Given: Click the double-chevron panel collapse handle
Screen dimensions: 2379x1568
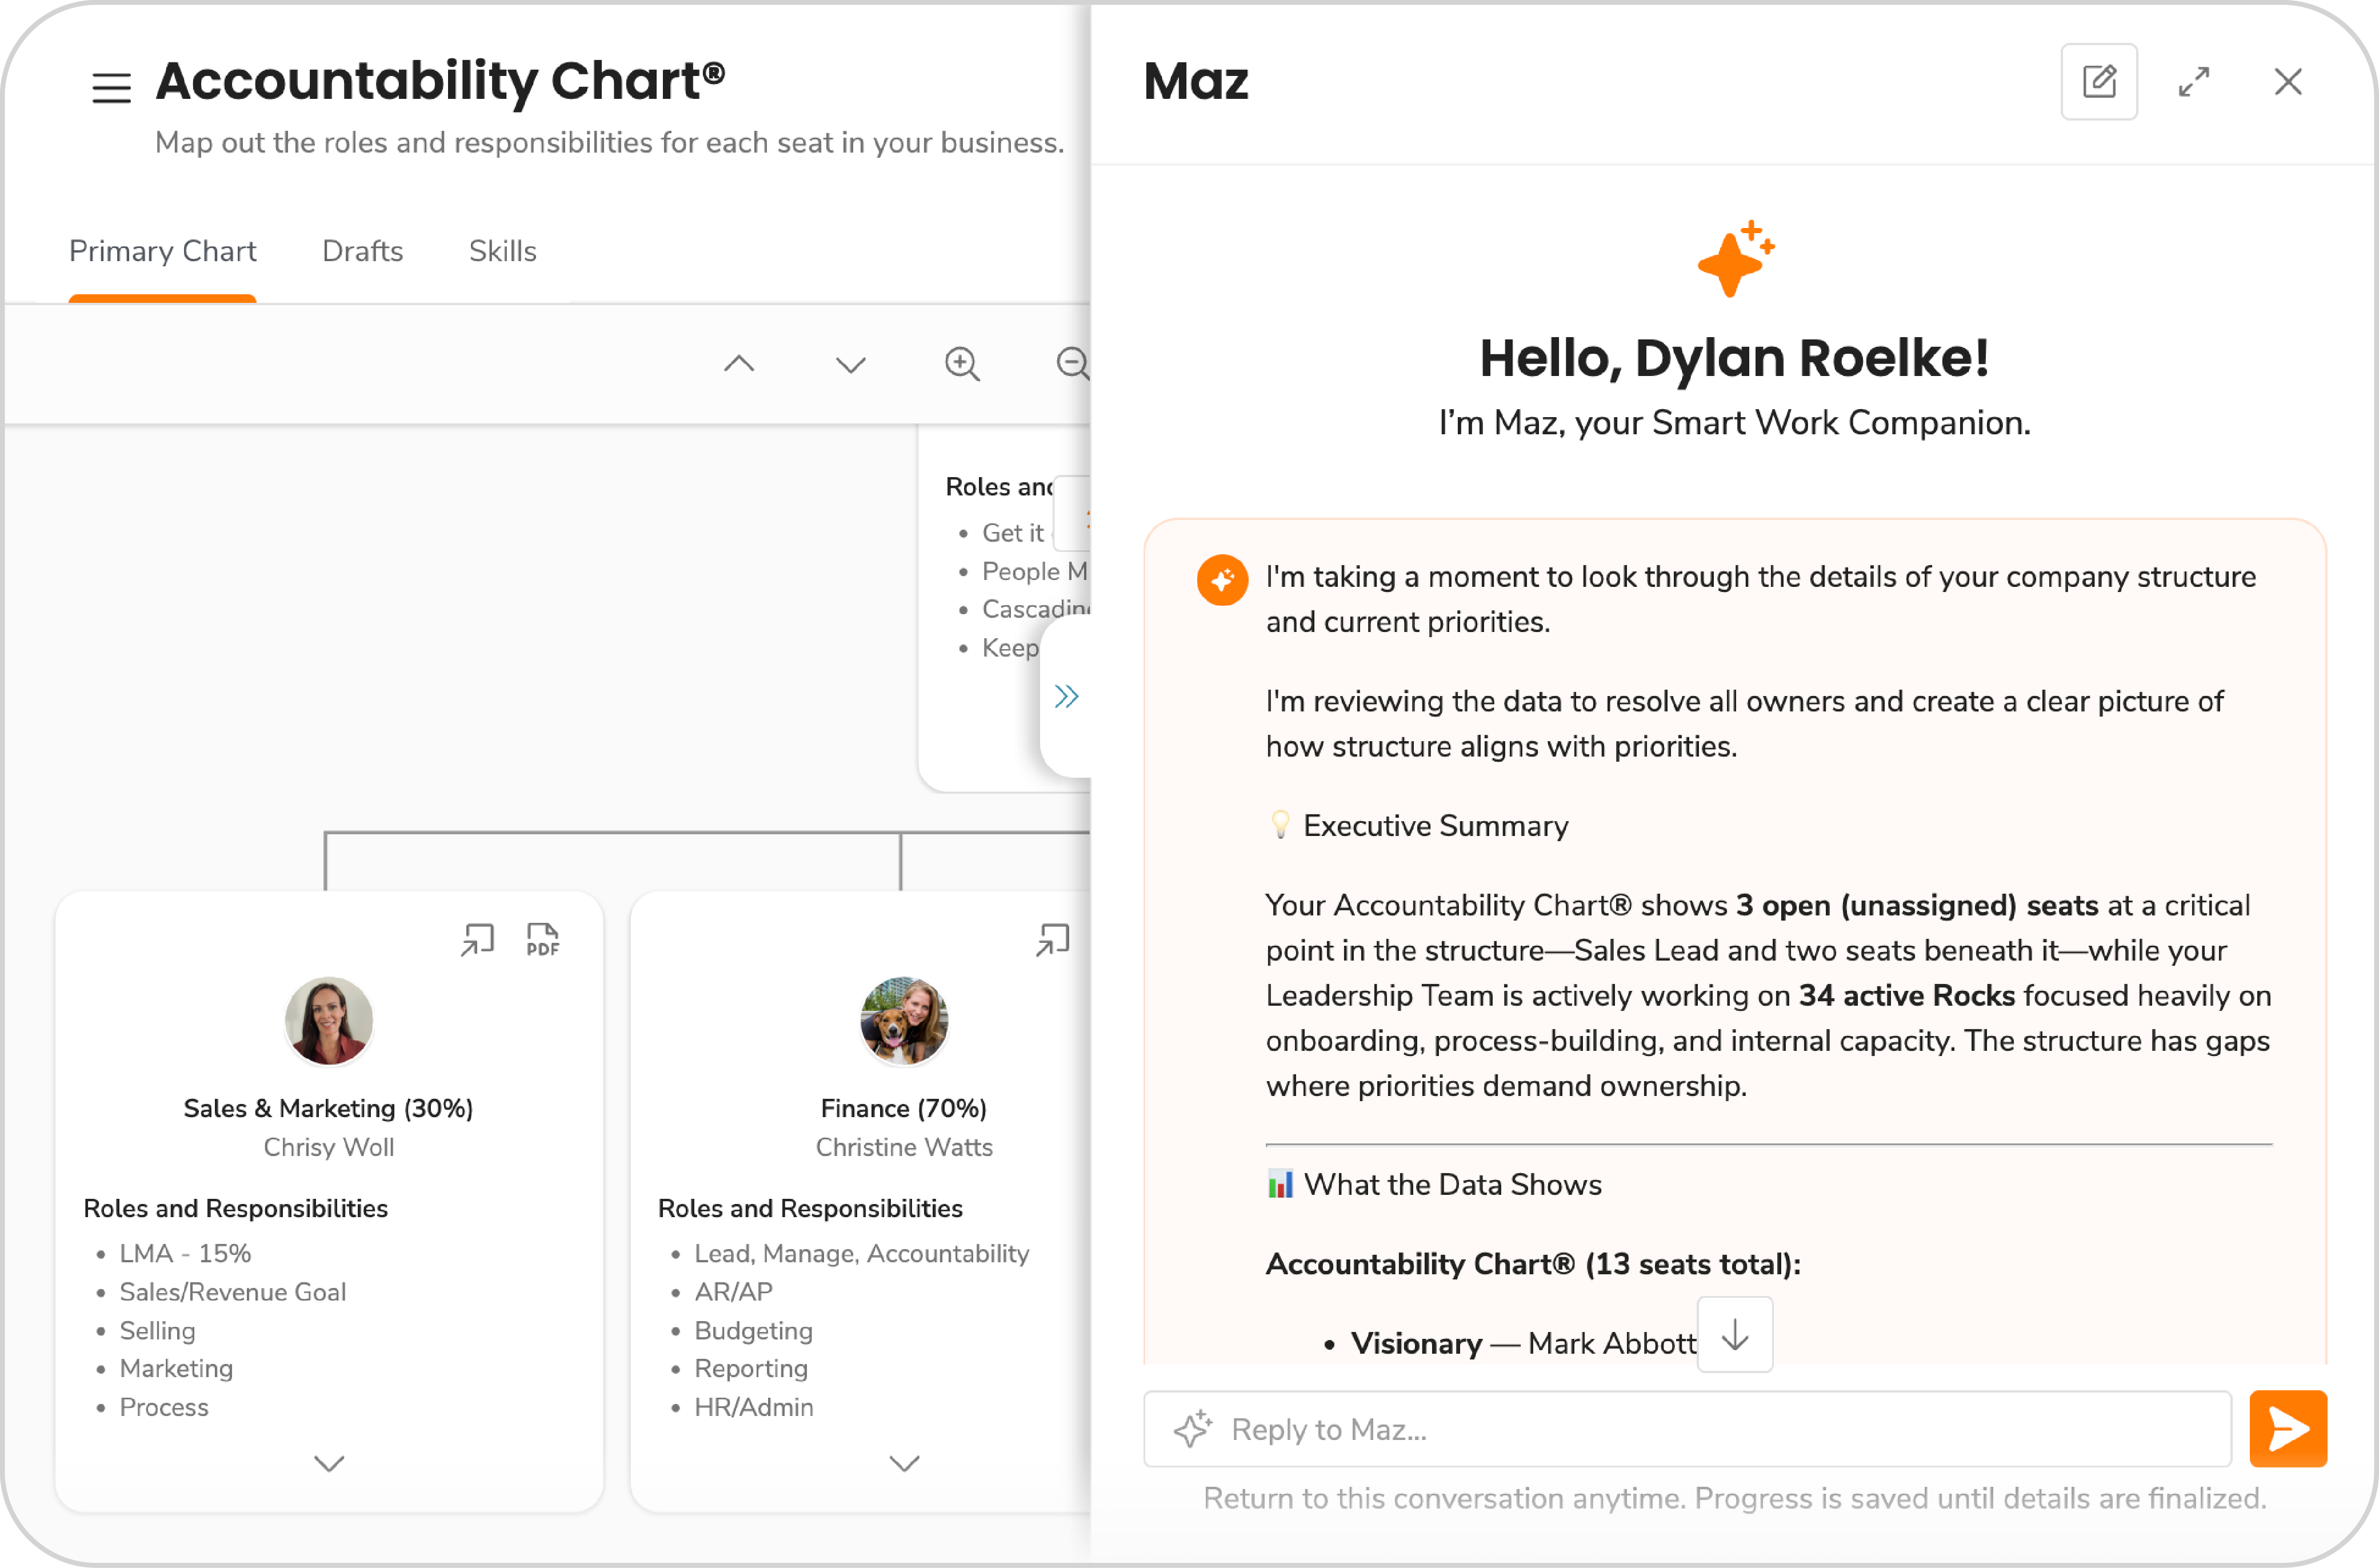Looking at the screenshot, I should coord(1066,696).
